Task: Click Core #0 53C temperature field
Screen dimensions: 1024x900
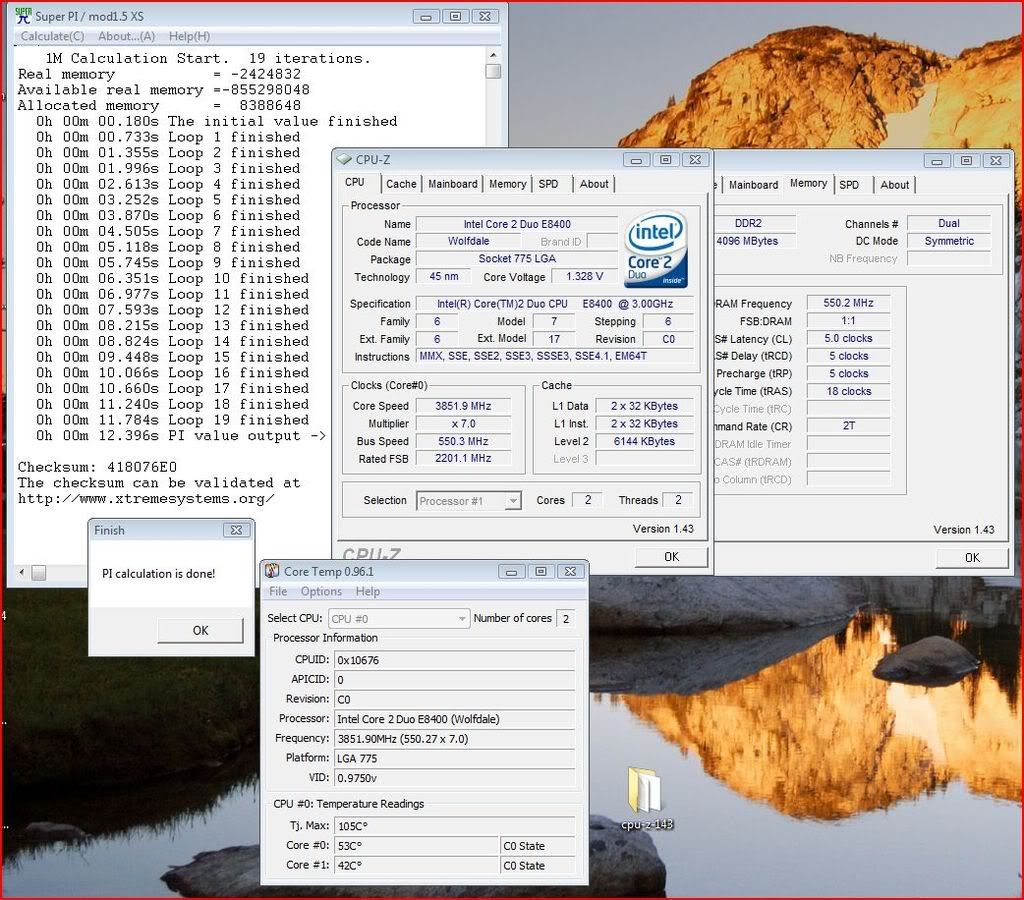Action: 416,845
